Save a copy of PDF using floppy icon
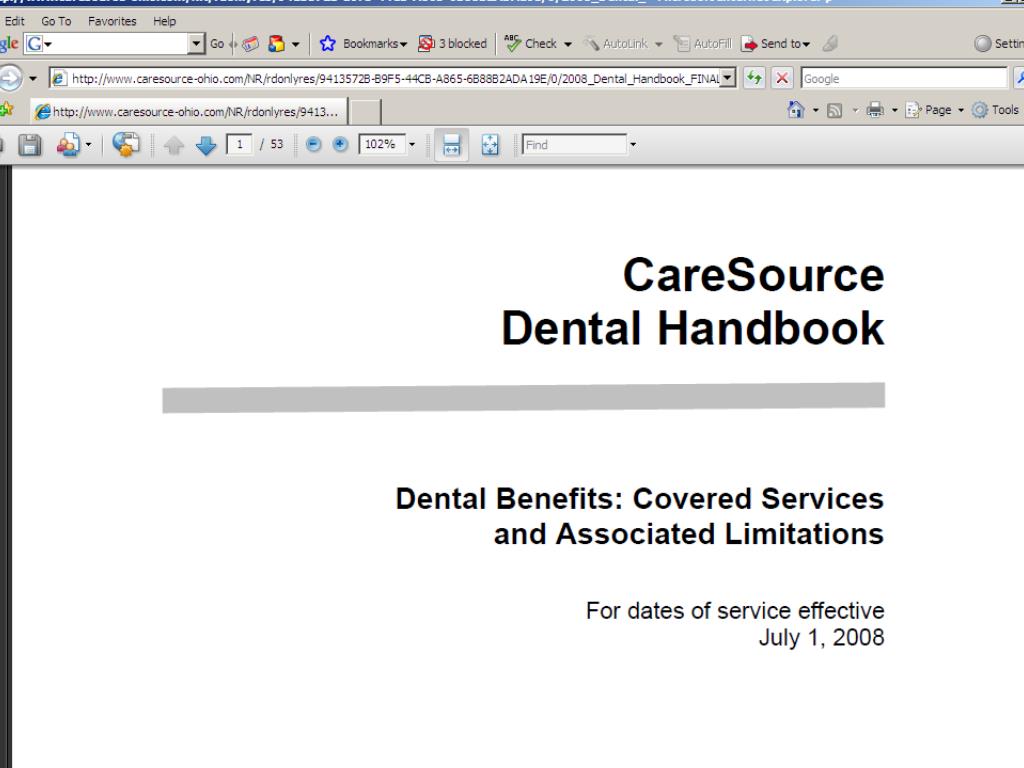The image size is (1024, 768). coord(29,144)
